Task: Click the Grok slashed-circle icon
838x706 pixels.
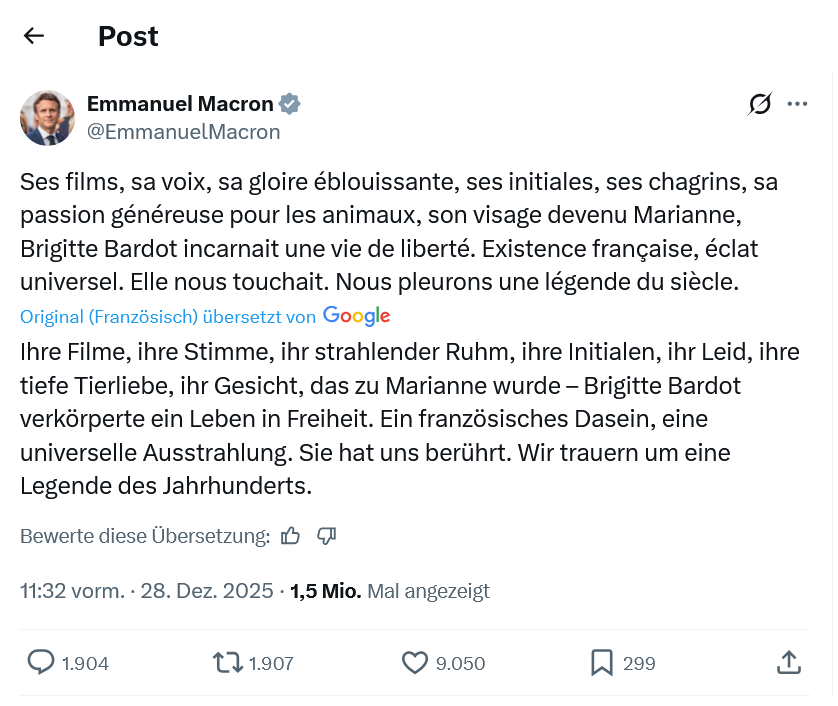Action: pyautogui.click(x=760, y=104)
